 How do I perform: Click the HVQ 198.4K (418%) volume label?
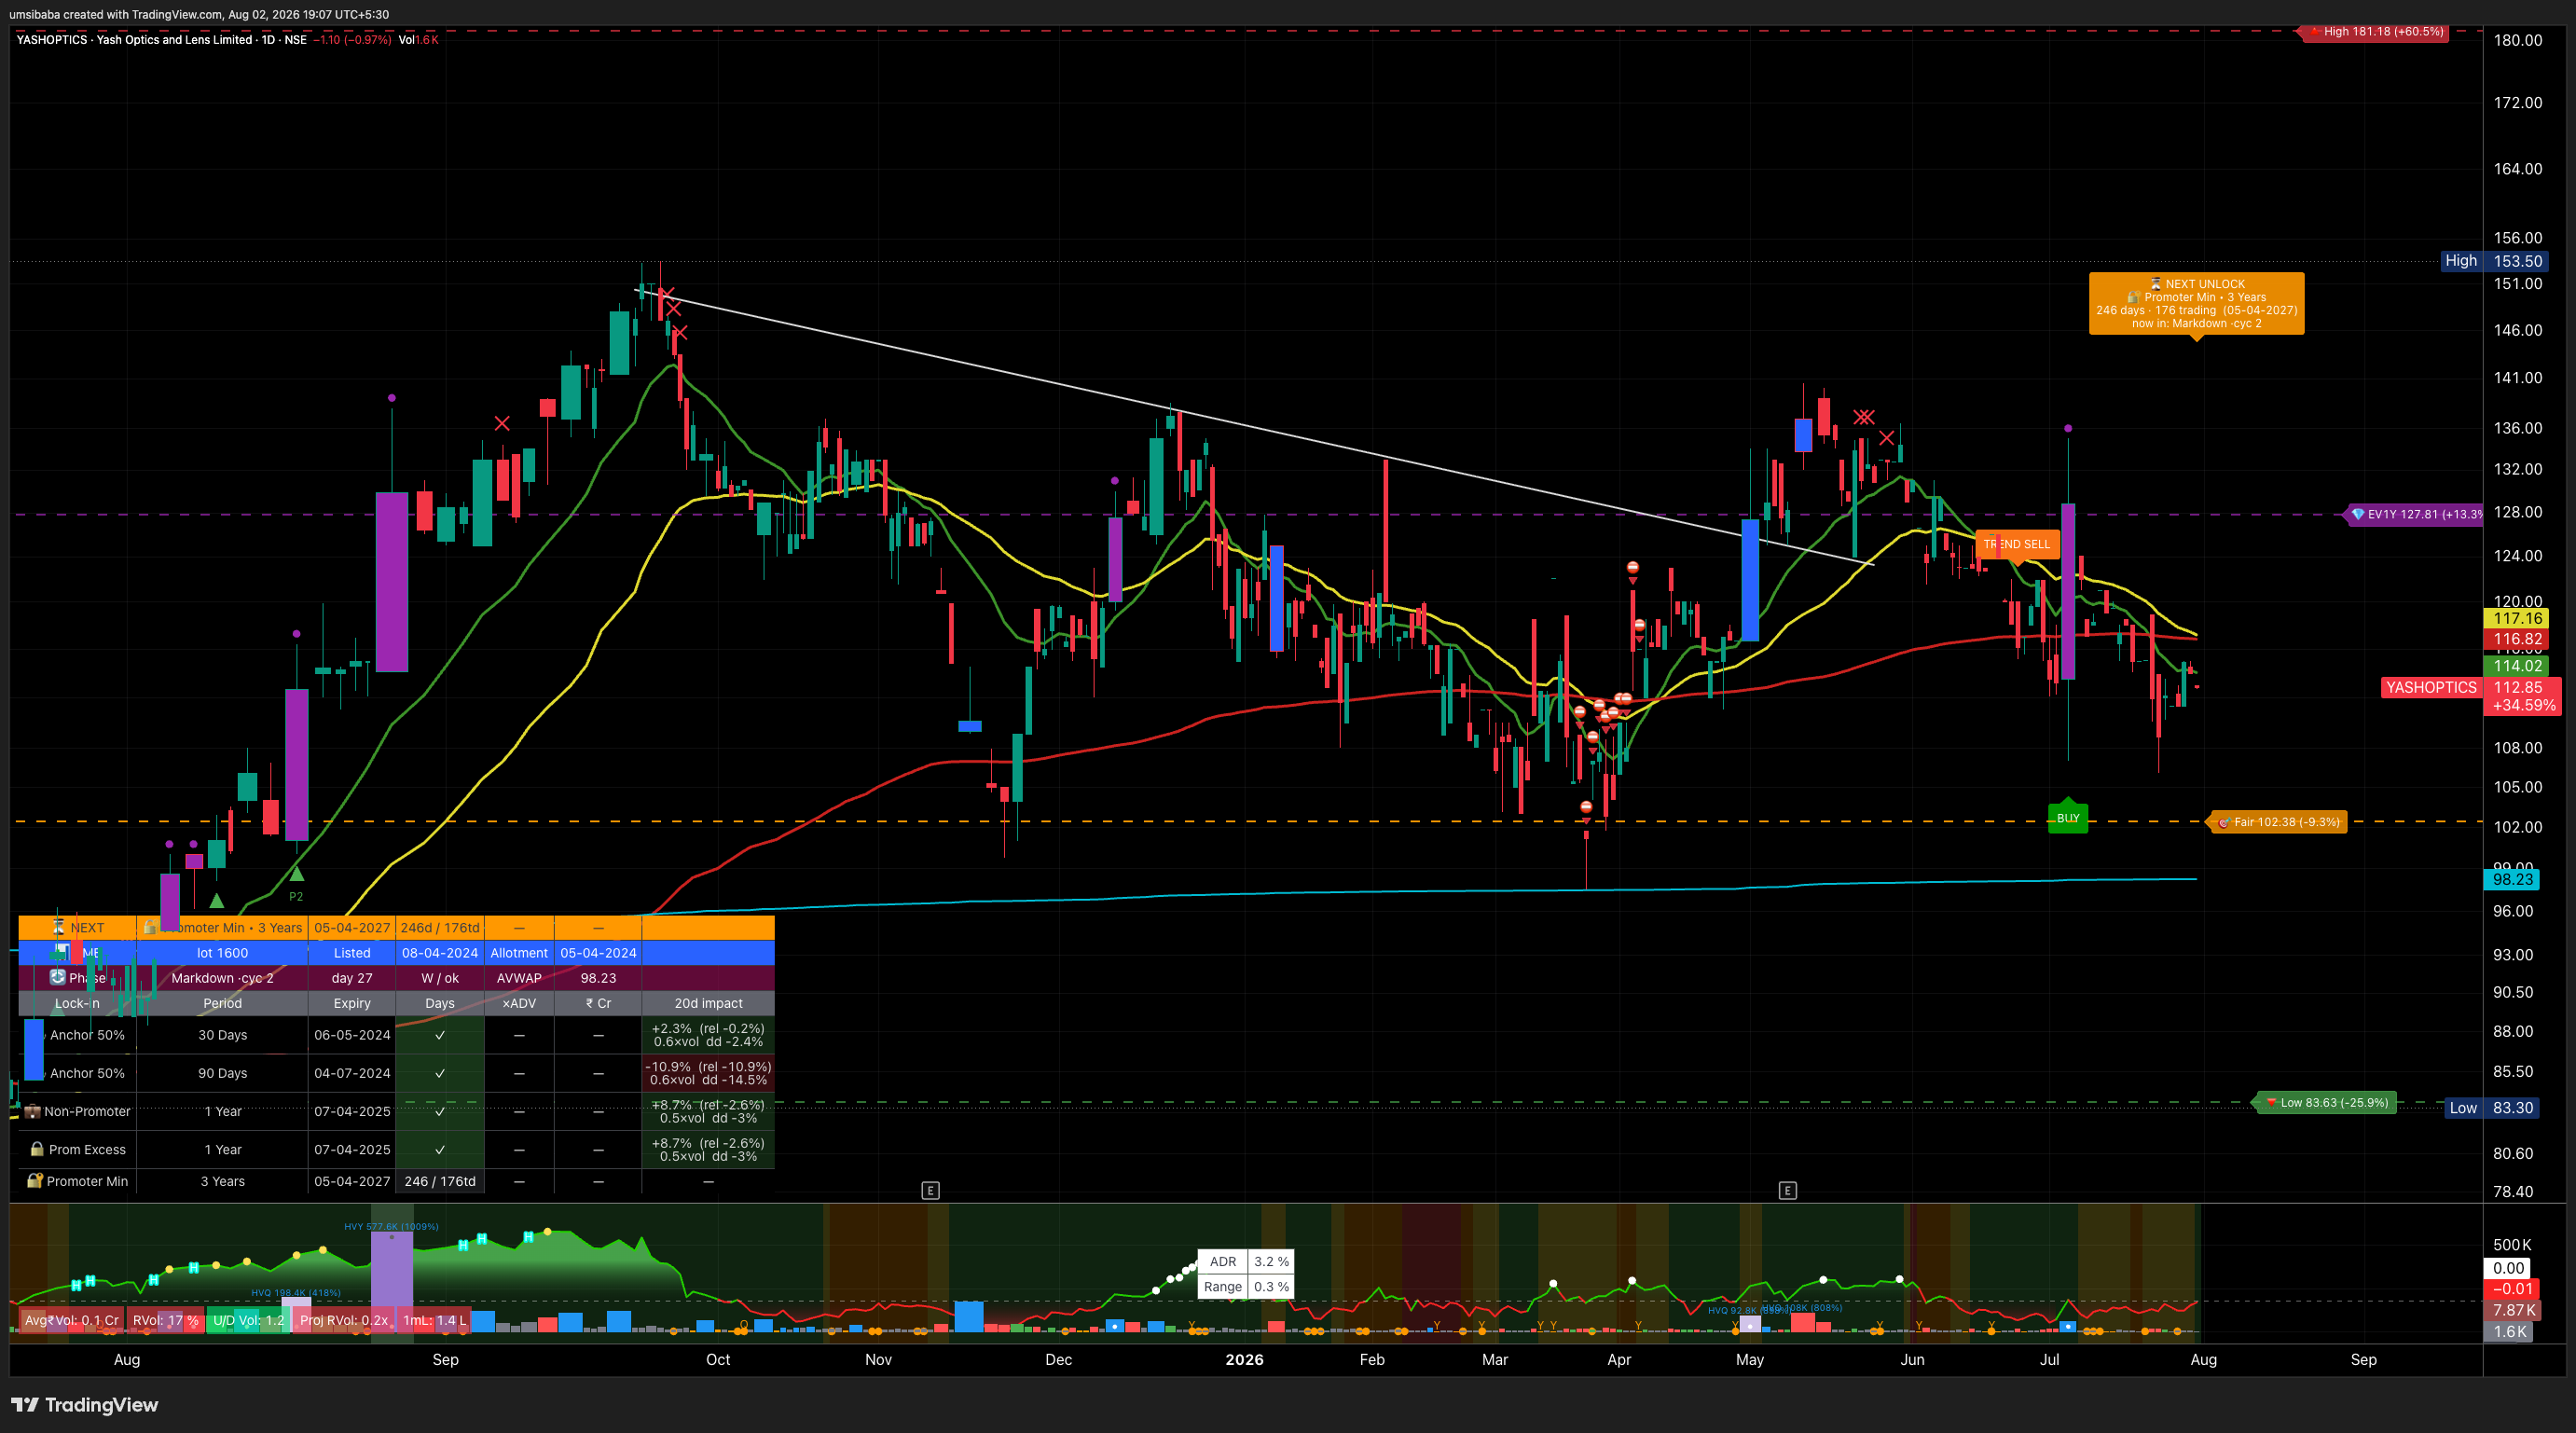(296, 1292)
